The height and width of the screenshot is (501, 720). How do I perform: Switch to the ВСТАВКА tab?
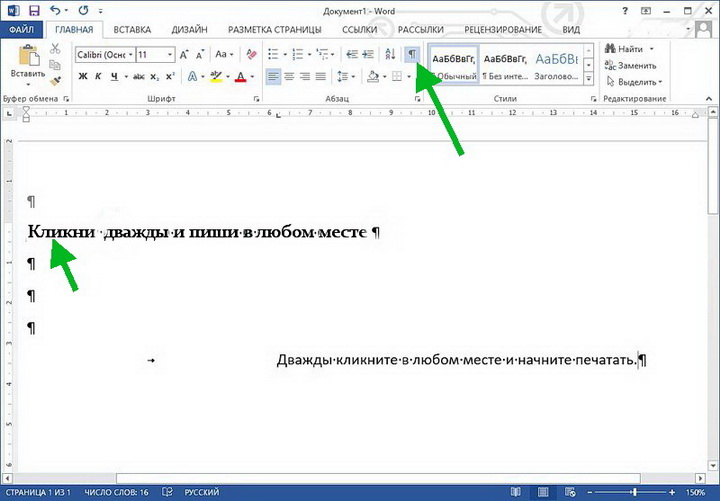(x=132, y=30)
